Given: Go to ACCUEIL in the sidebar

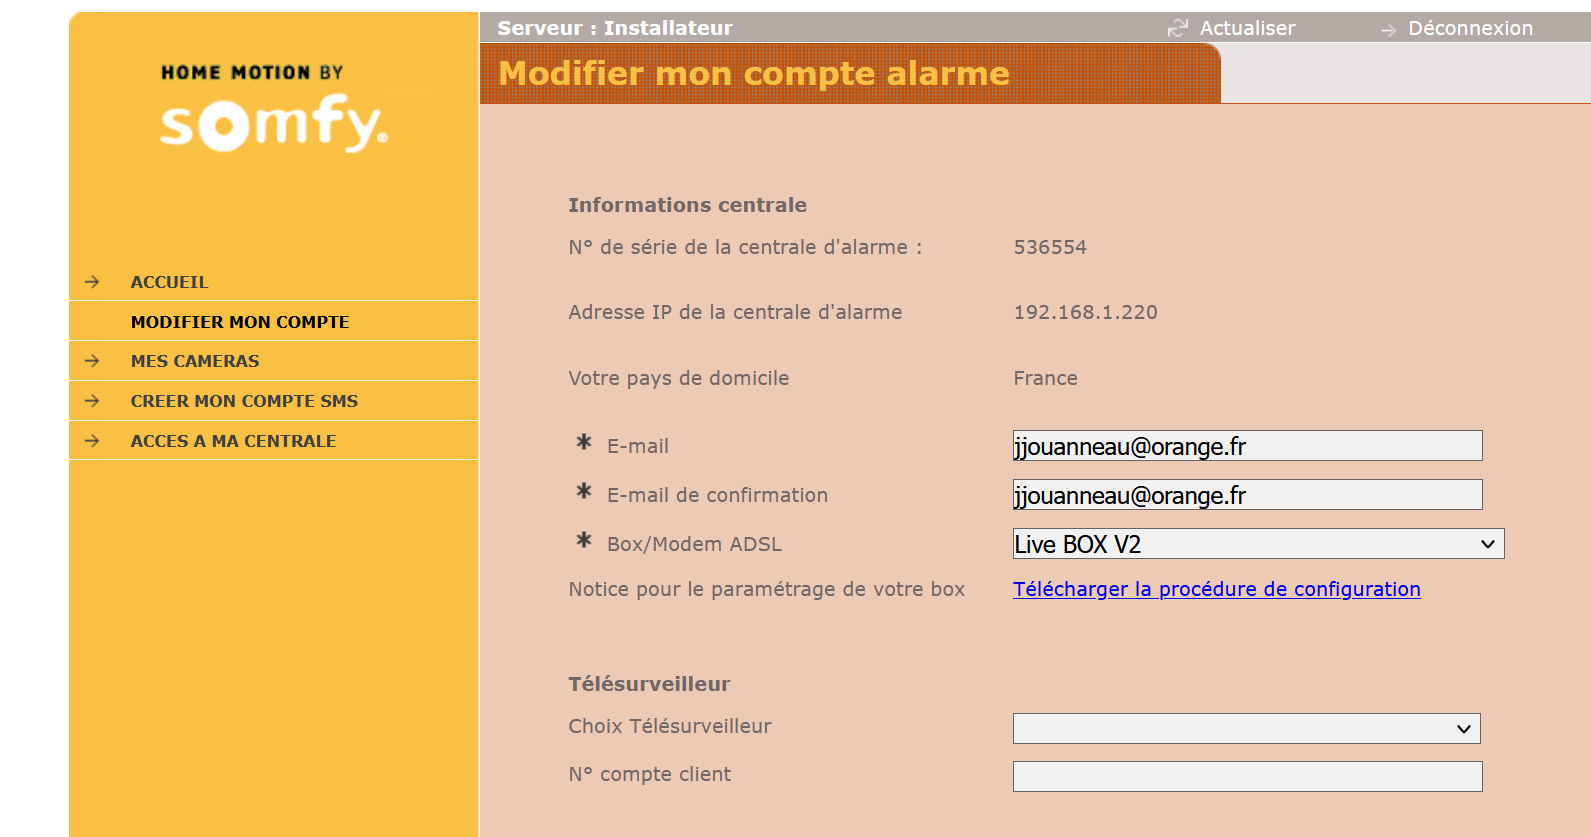Looking at the screenshot, I should click(x=169, y=282).
